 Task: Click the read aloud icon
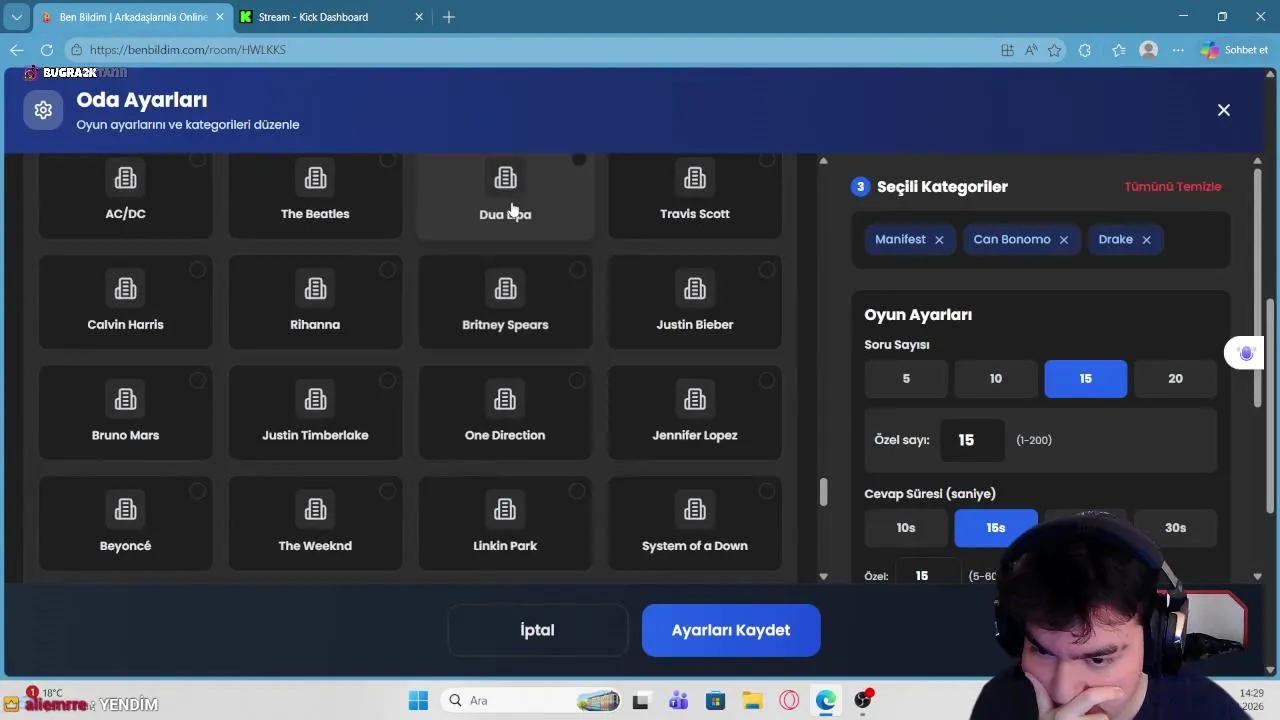(1031, 50)
